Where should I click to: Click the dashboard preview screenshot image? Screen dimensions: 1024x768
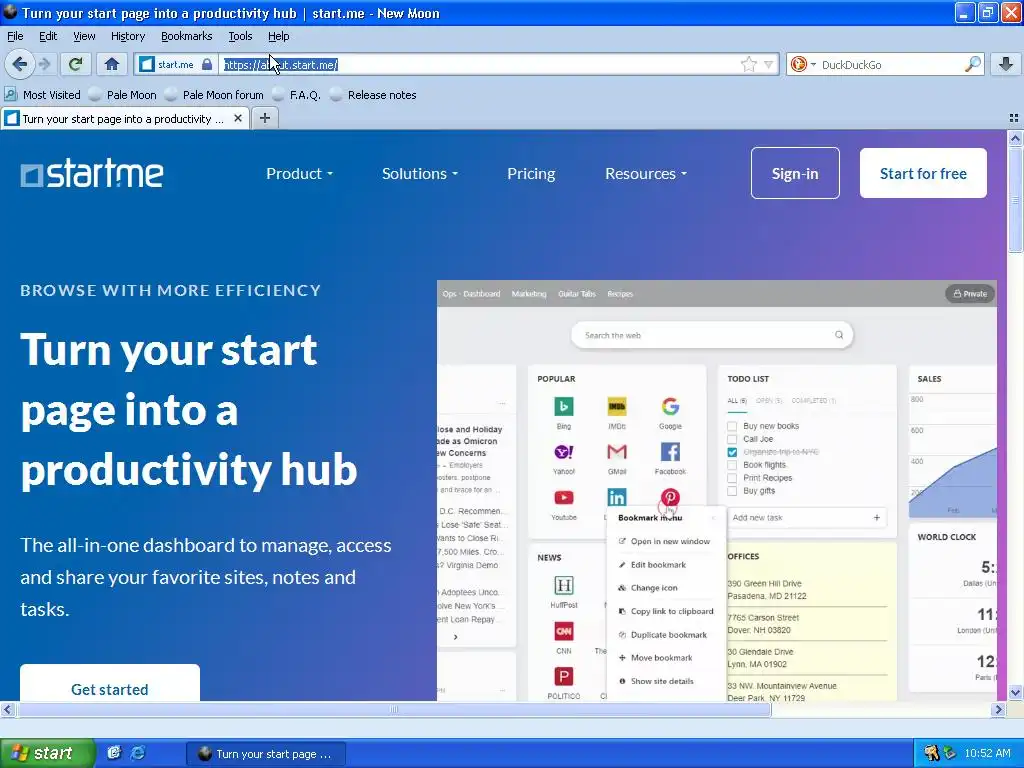coord(716,490)
